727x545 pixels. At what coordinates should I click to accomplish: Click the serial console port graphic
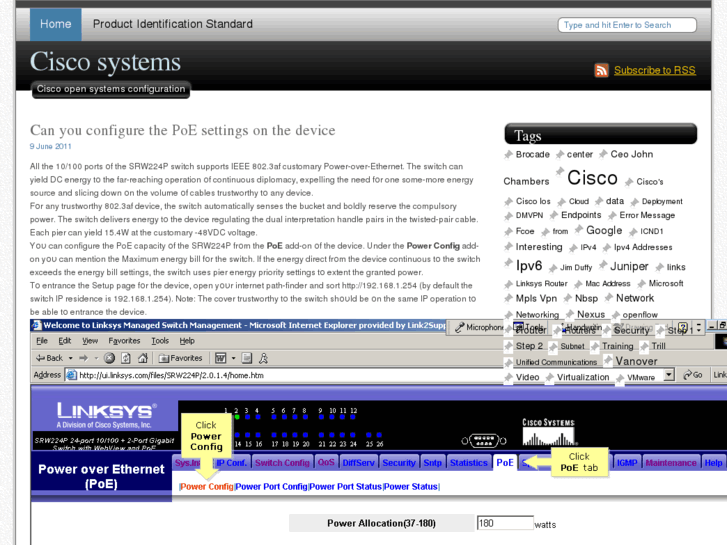[x=484, y=440]
